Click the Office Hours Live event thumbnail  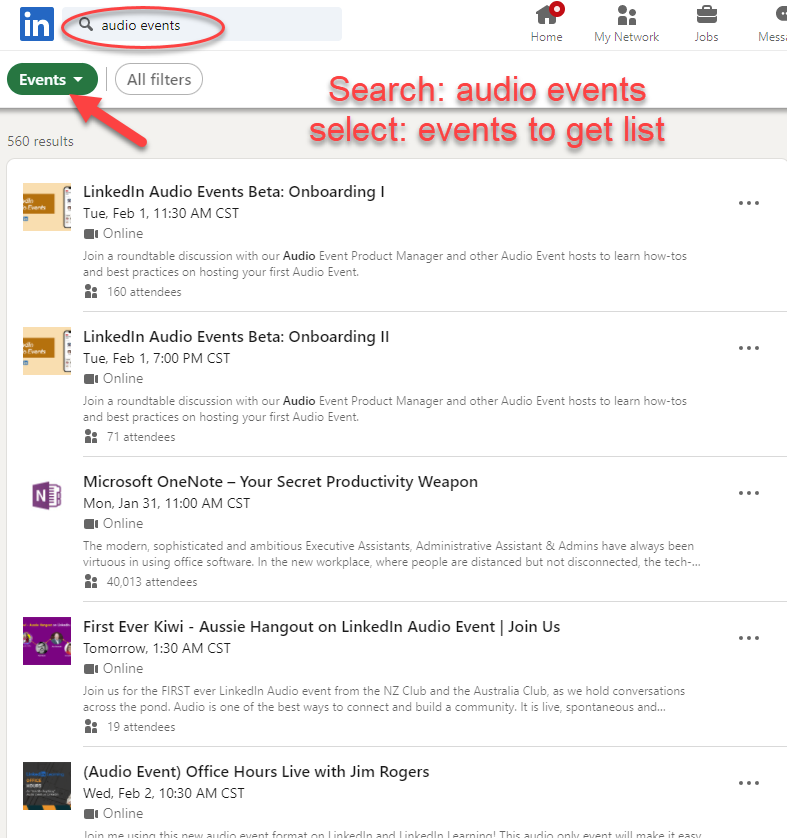click(x=47, y=786)
